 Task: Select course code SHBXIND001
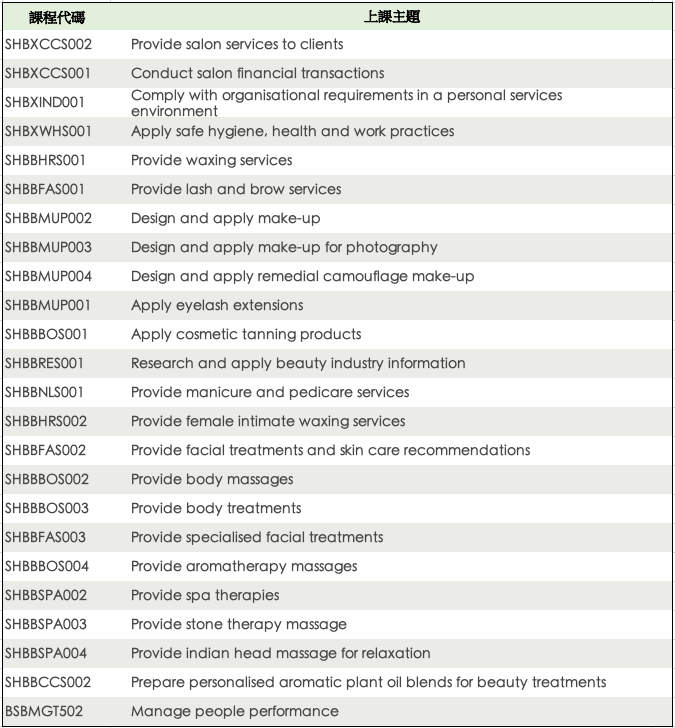click(45, 102)
